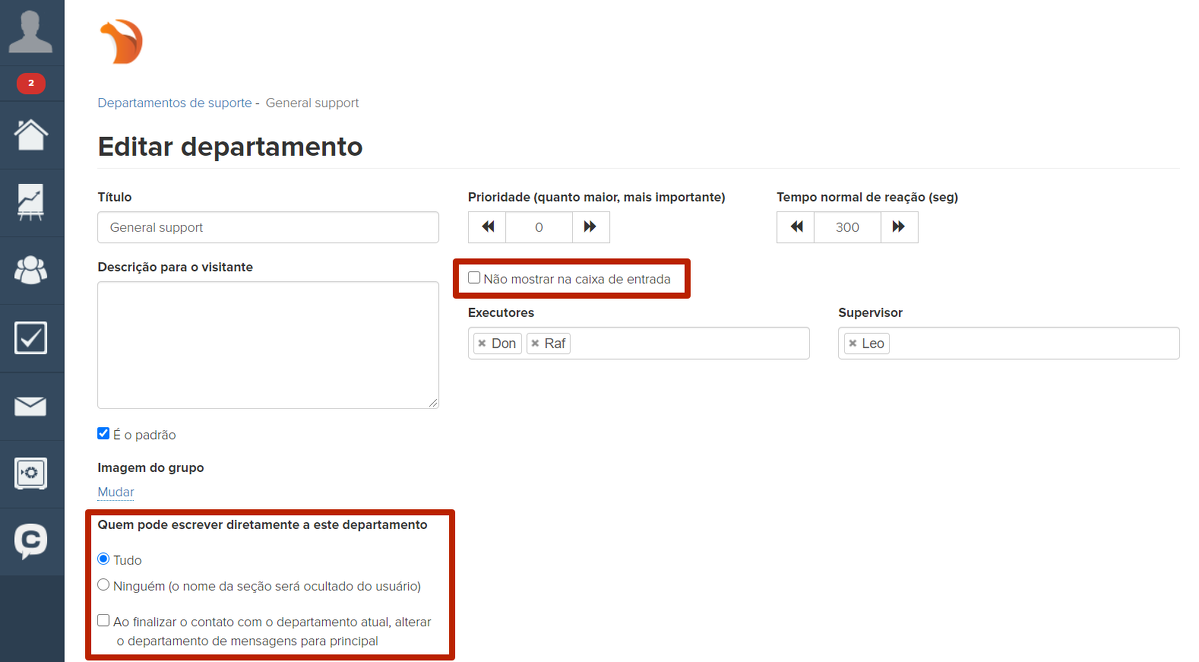Select the 'Ninguém' radio option

click(x=103, y=585)
